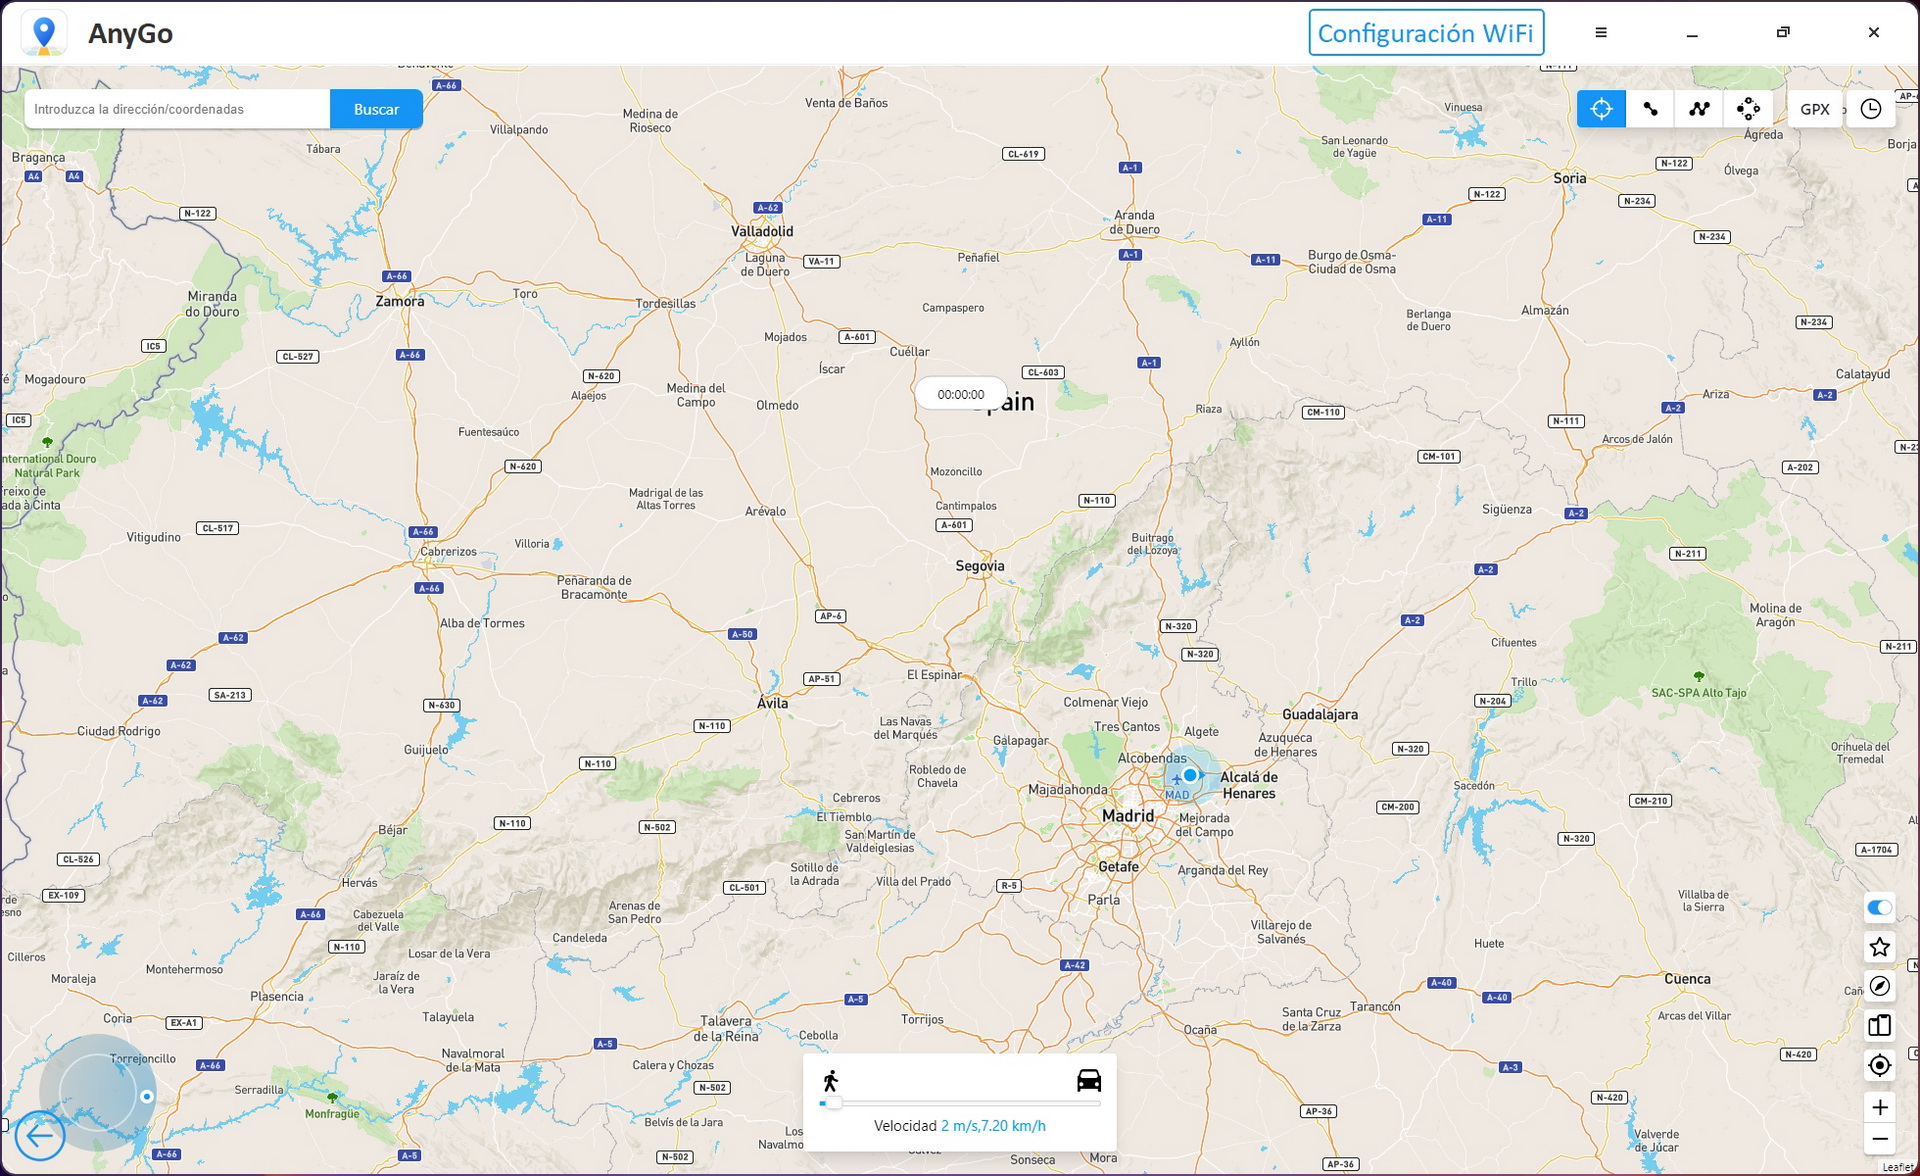Zoom out with the minus button
The image size is (1920, 1176).
click(x=1880, y=1139)
